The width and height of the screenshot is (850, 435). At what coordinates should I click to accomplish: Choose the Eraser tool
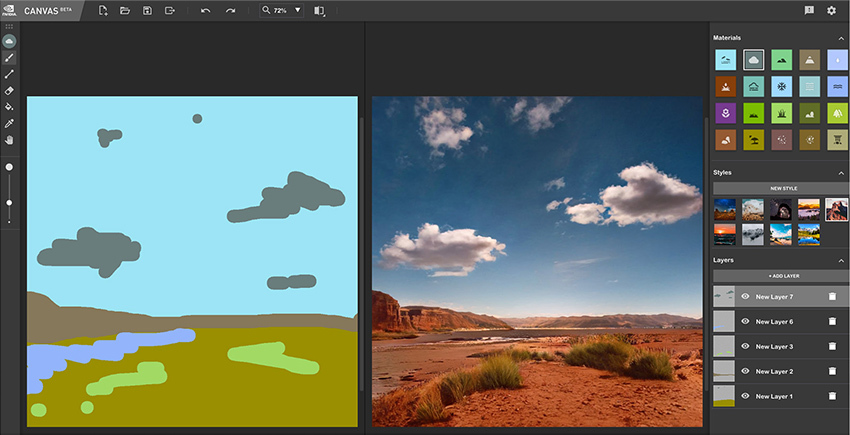9,90
